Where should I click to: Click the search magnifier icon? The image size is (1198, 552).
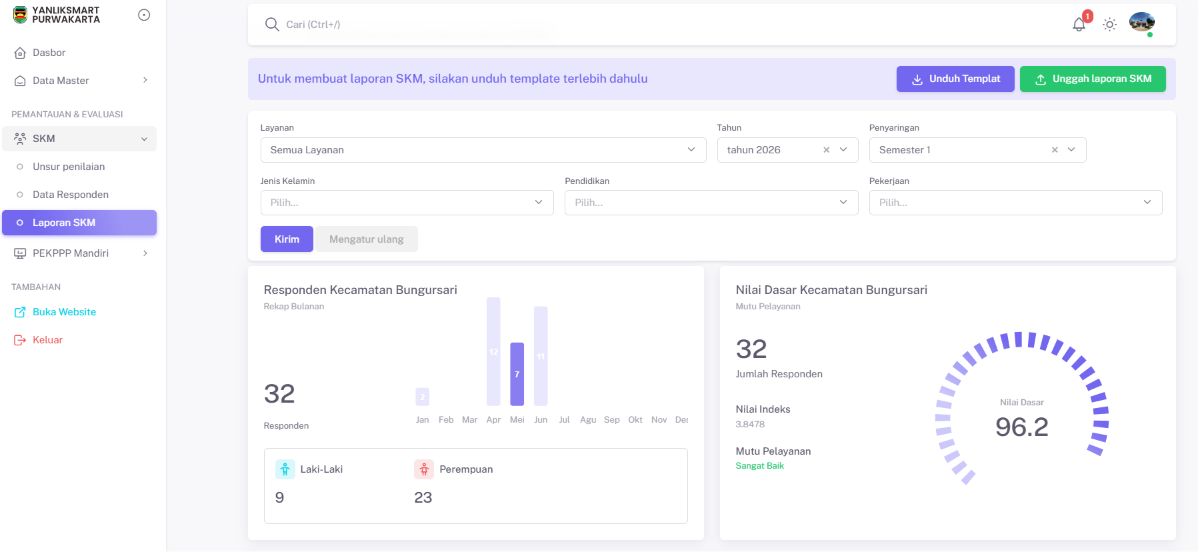coord(271,24)
